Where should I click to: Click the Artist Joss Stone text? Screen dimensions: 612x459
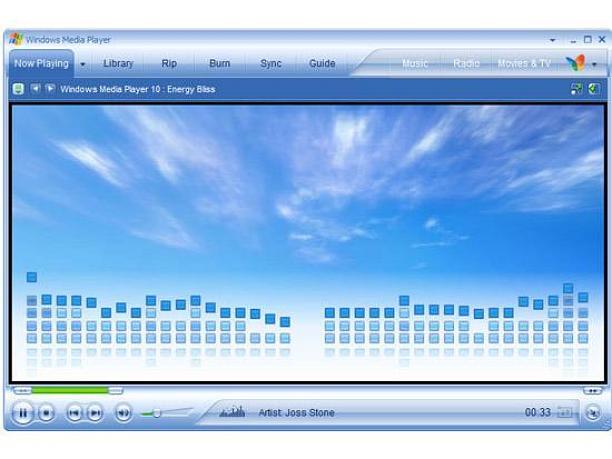[296, 413]
